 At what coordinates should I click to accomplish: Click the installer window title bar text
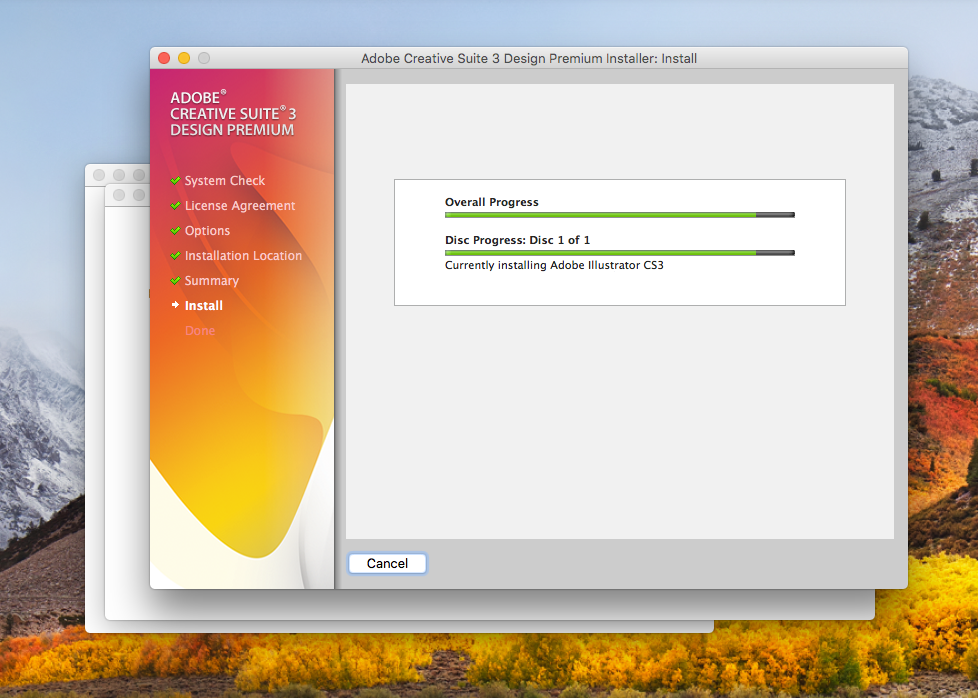coord(529,58)
